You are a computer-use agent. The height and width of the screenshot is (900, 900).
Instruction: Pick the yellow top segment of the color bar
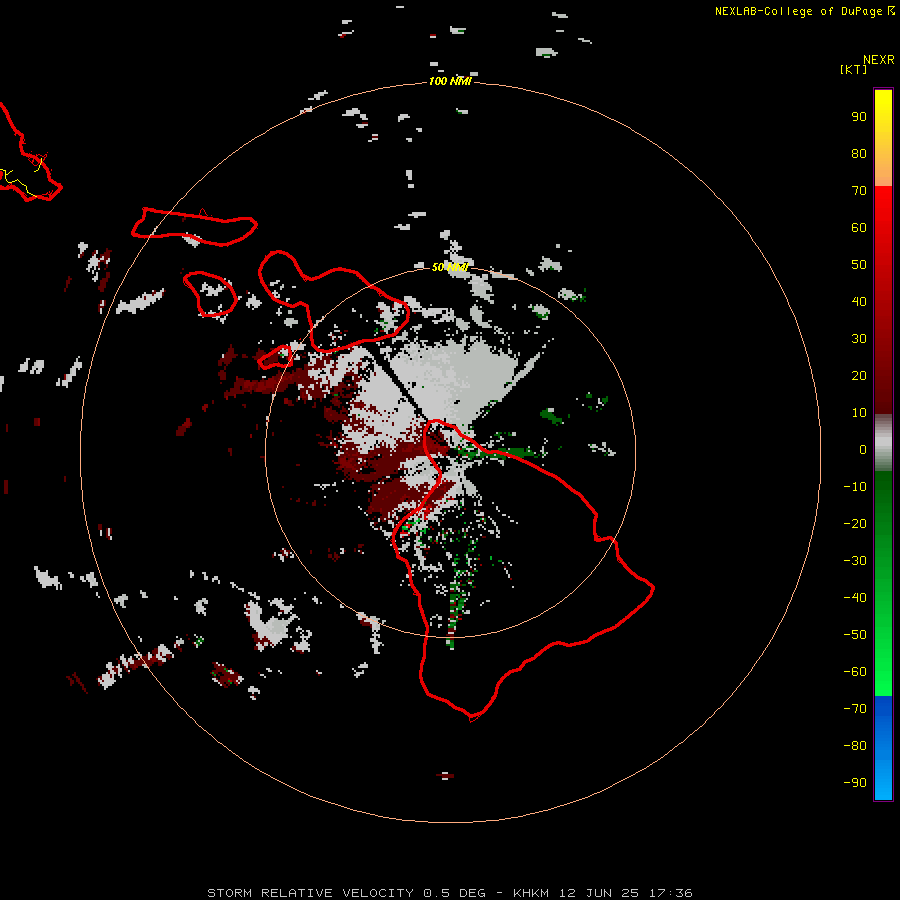point(883,138)
